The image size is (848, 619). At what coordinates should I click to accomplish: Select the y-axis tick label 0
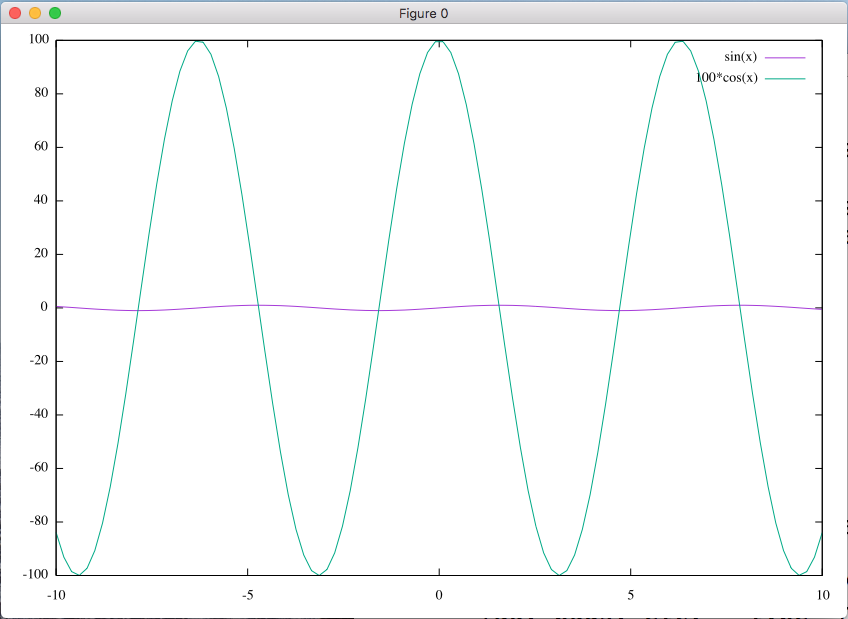click(45, 308)
